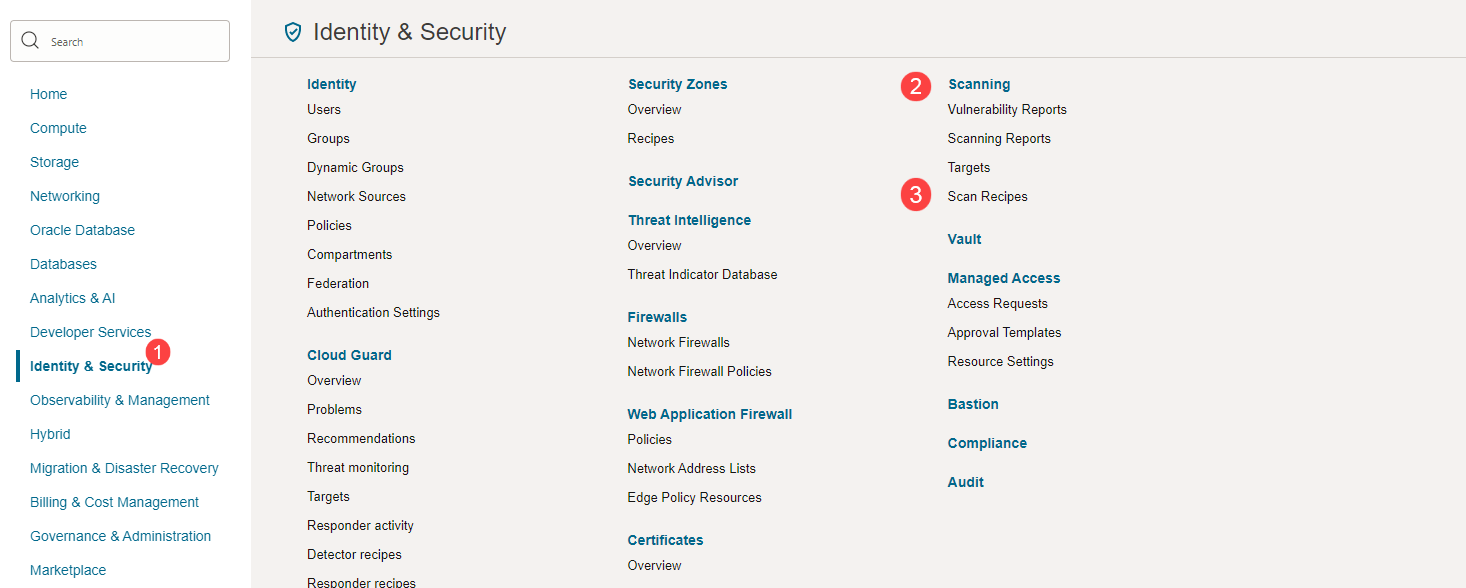1466x588 pixels.
Task: Open Detector recipes link
Action: coord(354,554)
